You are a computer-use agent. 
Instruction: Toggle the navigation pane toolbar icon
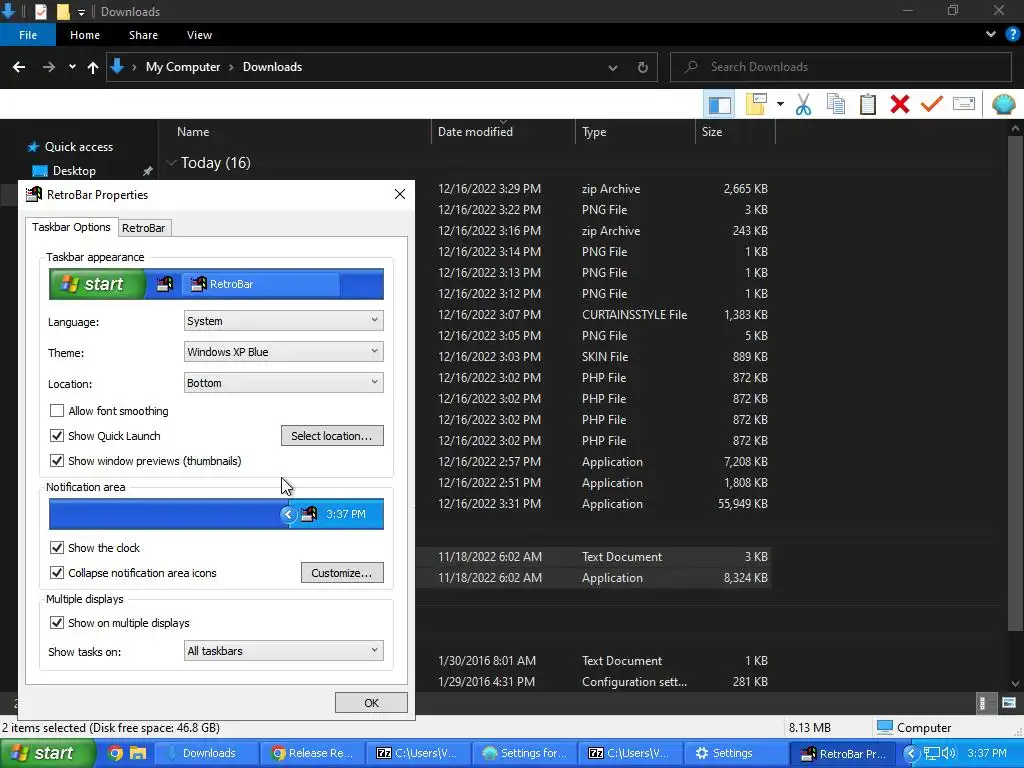coord(719,104)
